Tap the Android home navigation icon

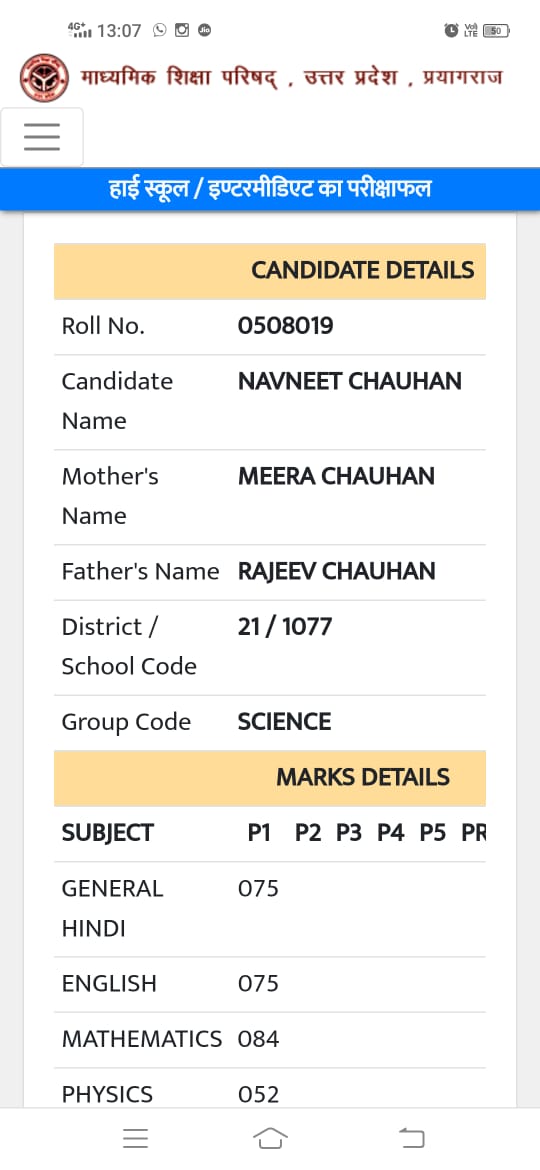[x=270, y=1138]
